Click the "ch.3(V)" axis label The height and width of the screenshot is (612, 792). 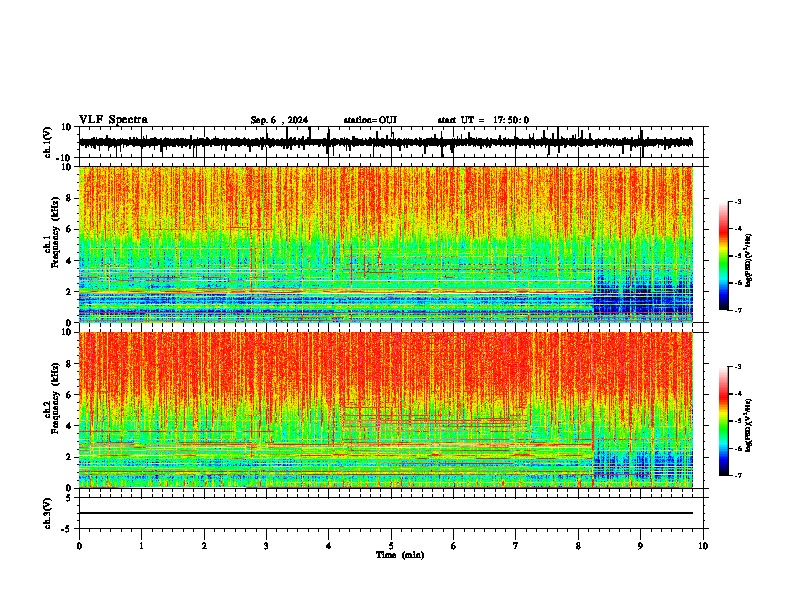pos(48,513)
